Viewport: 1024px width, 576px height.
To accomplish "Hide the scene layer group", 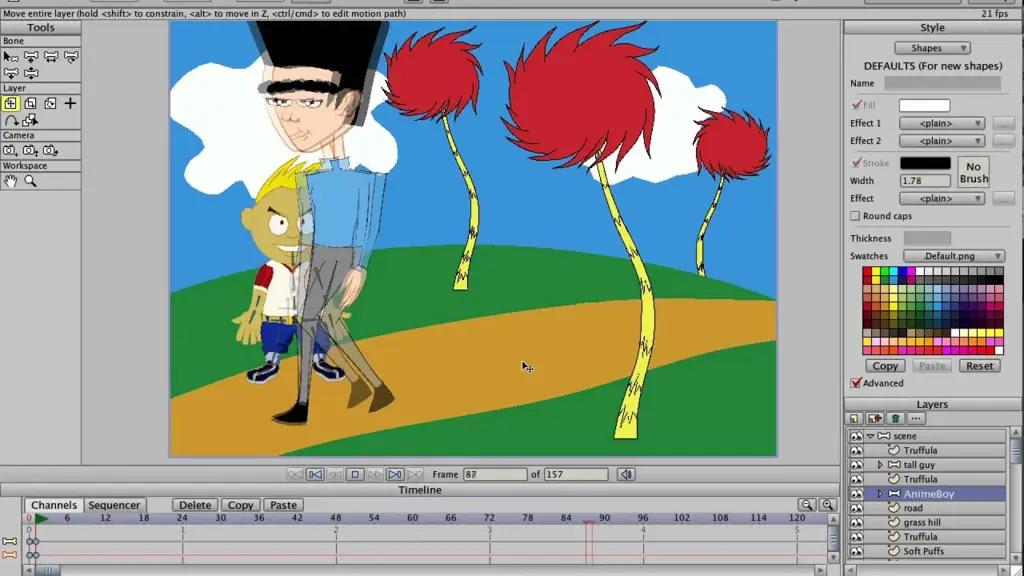I will pyautogui.click(x=856, y=436).
